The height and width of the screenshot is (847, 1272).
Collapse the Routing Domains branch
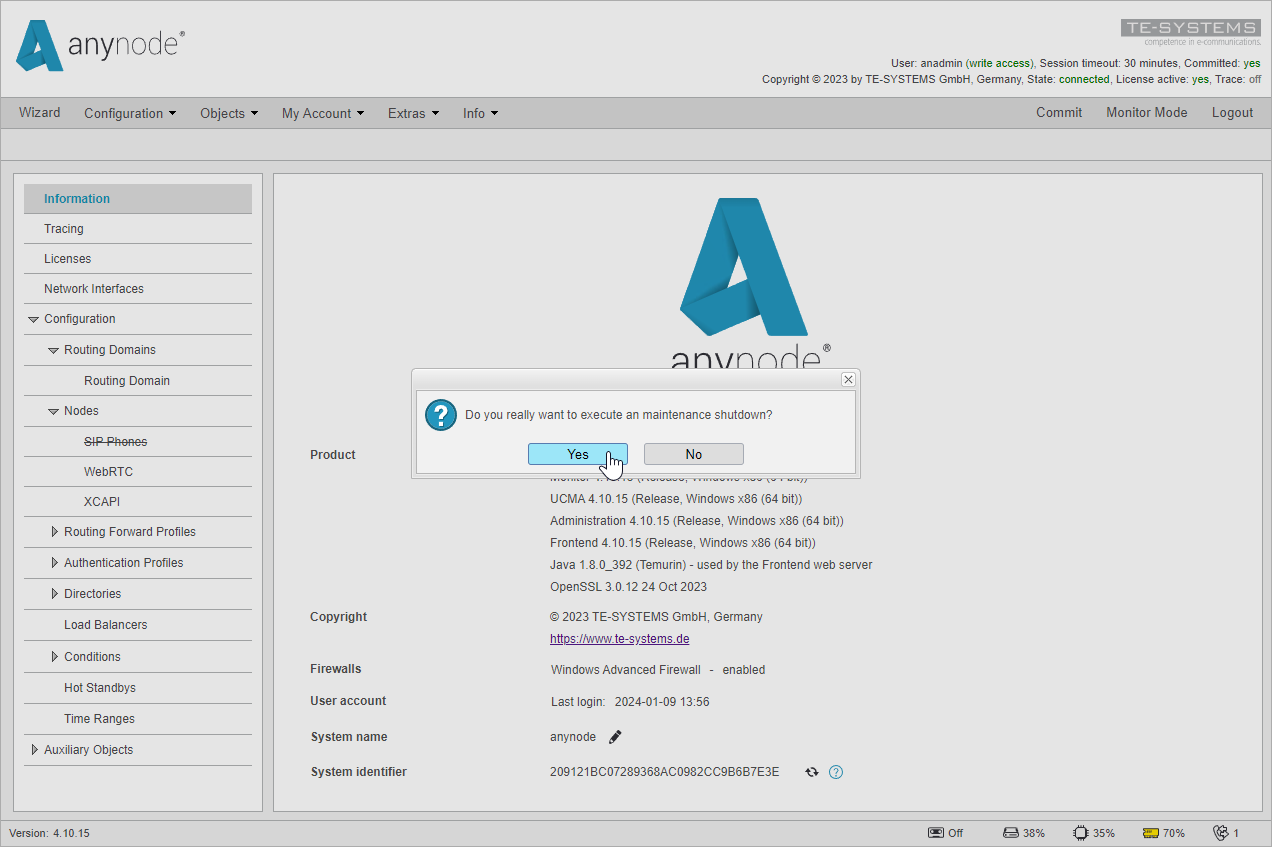(52, 350)
